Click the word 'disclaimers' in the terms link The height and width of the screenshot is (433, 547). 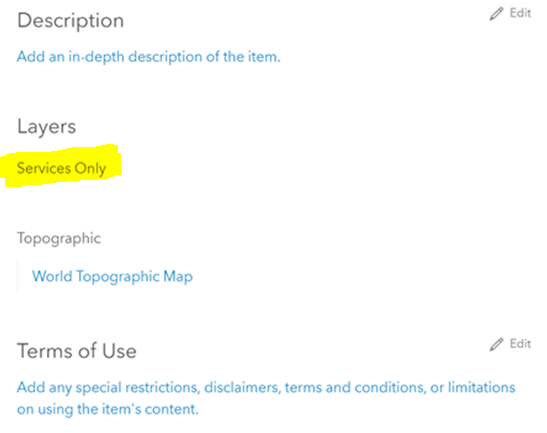243,388
